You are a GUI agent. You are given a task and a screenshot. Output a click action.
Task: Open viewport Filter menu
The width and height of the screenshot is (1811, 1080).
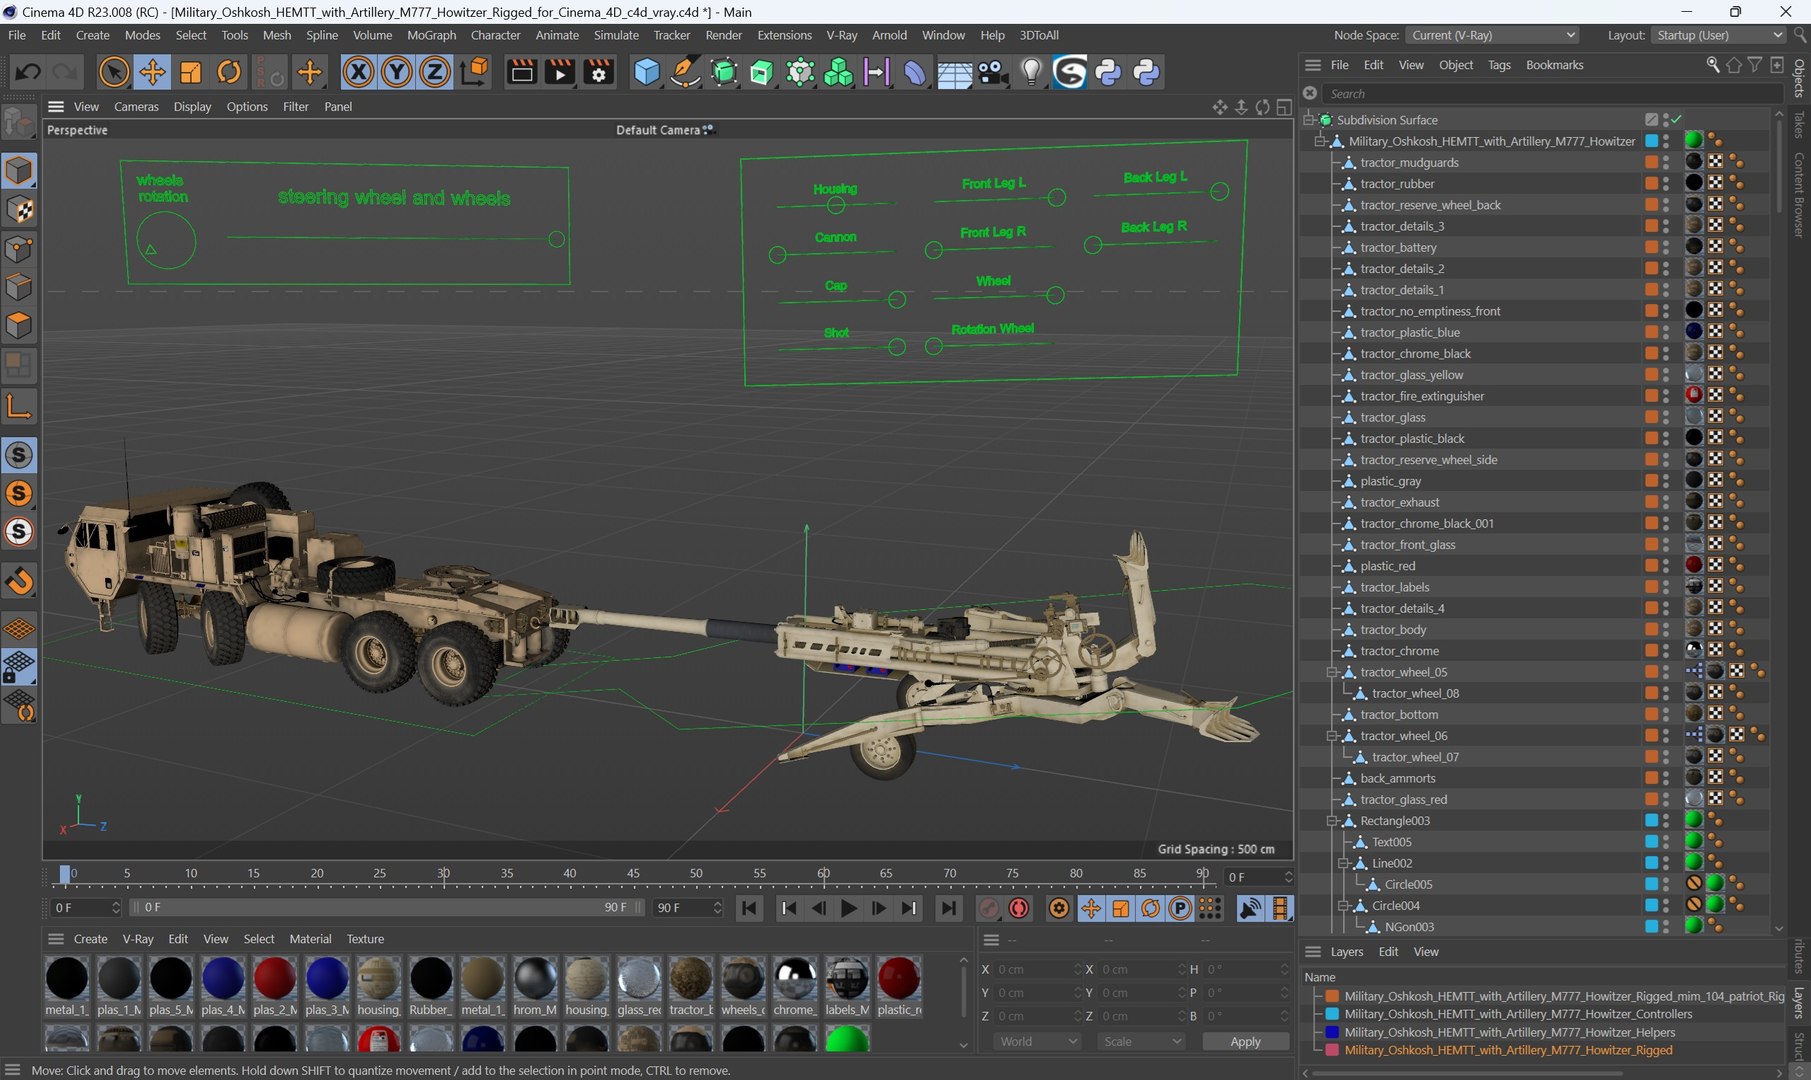click(295, 107)
